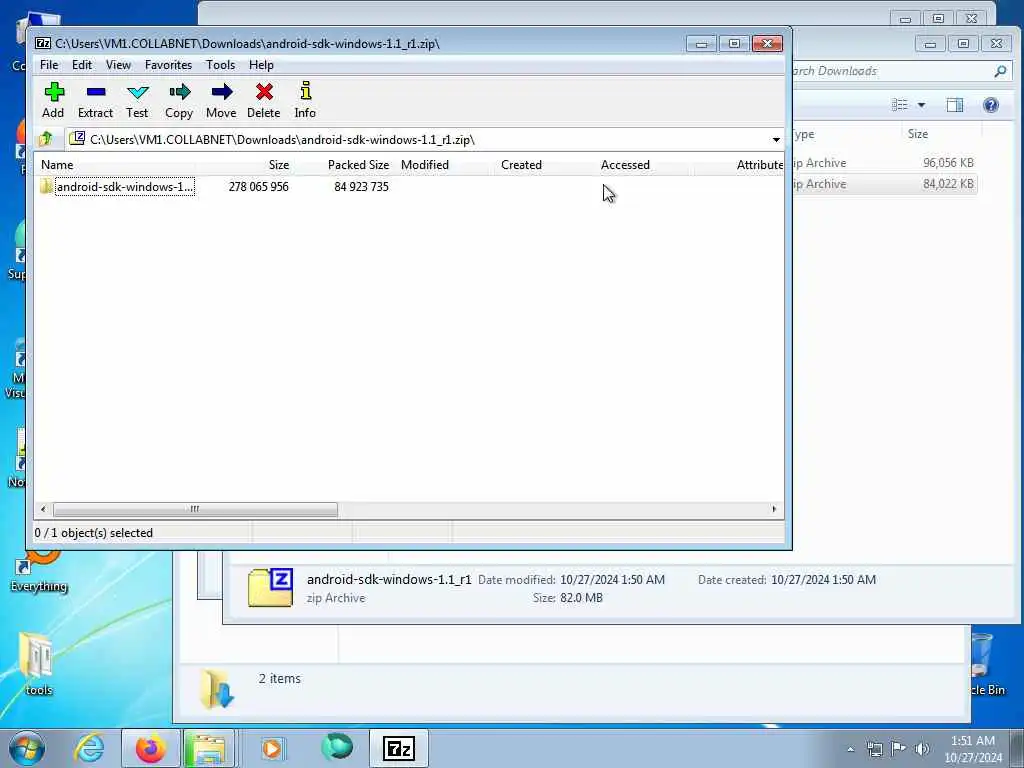Click the Copy toolbar icon
1024x768 pixels.
click(179, 100)
